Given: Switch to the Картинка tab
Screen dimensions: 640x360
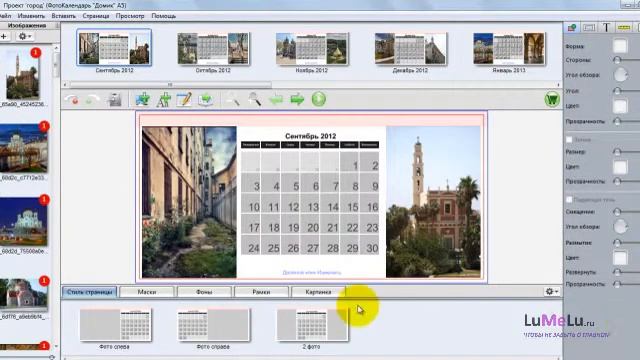Looking at the screenshot, I should (x=318, y=292).
